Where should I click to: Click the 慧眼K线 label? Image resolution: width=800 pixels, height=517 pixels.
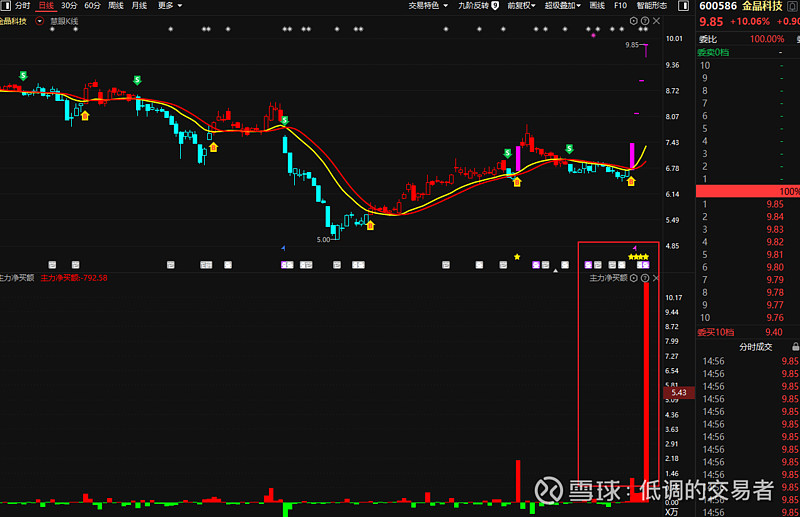64,21
